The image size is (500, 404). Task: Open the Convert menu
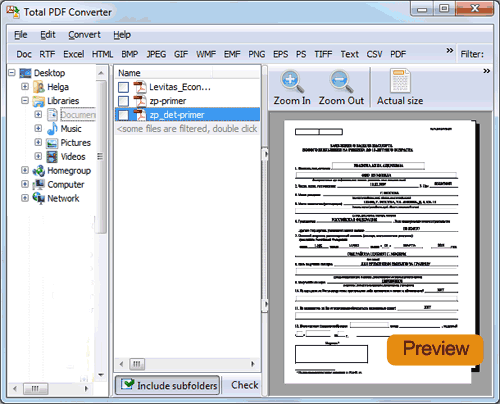84,35
